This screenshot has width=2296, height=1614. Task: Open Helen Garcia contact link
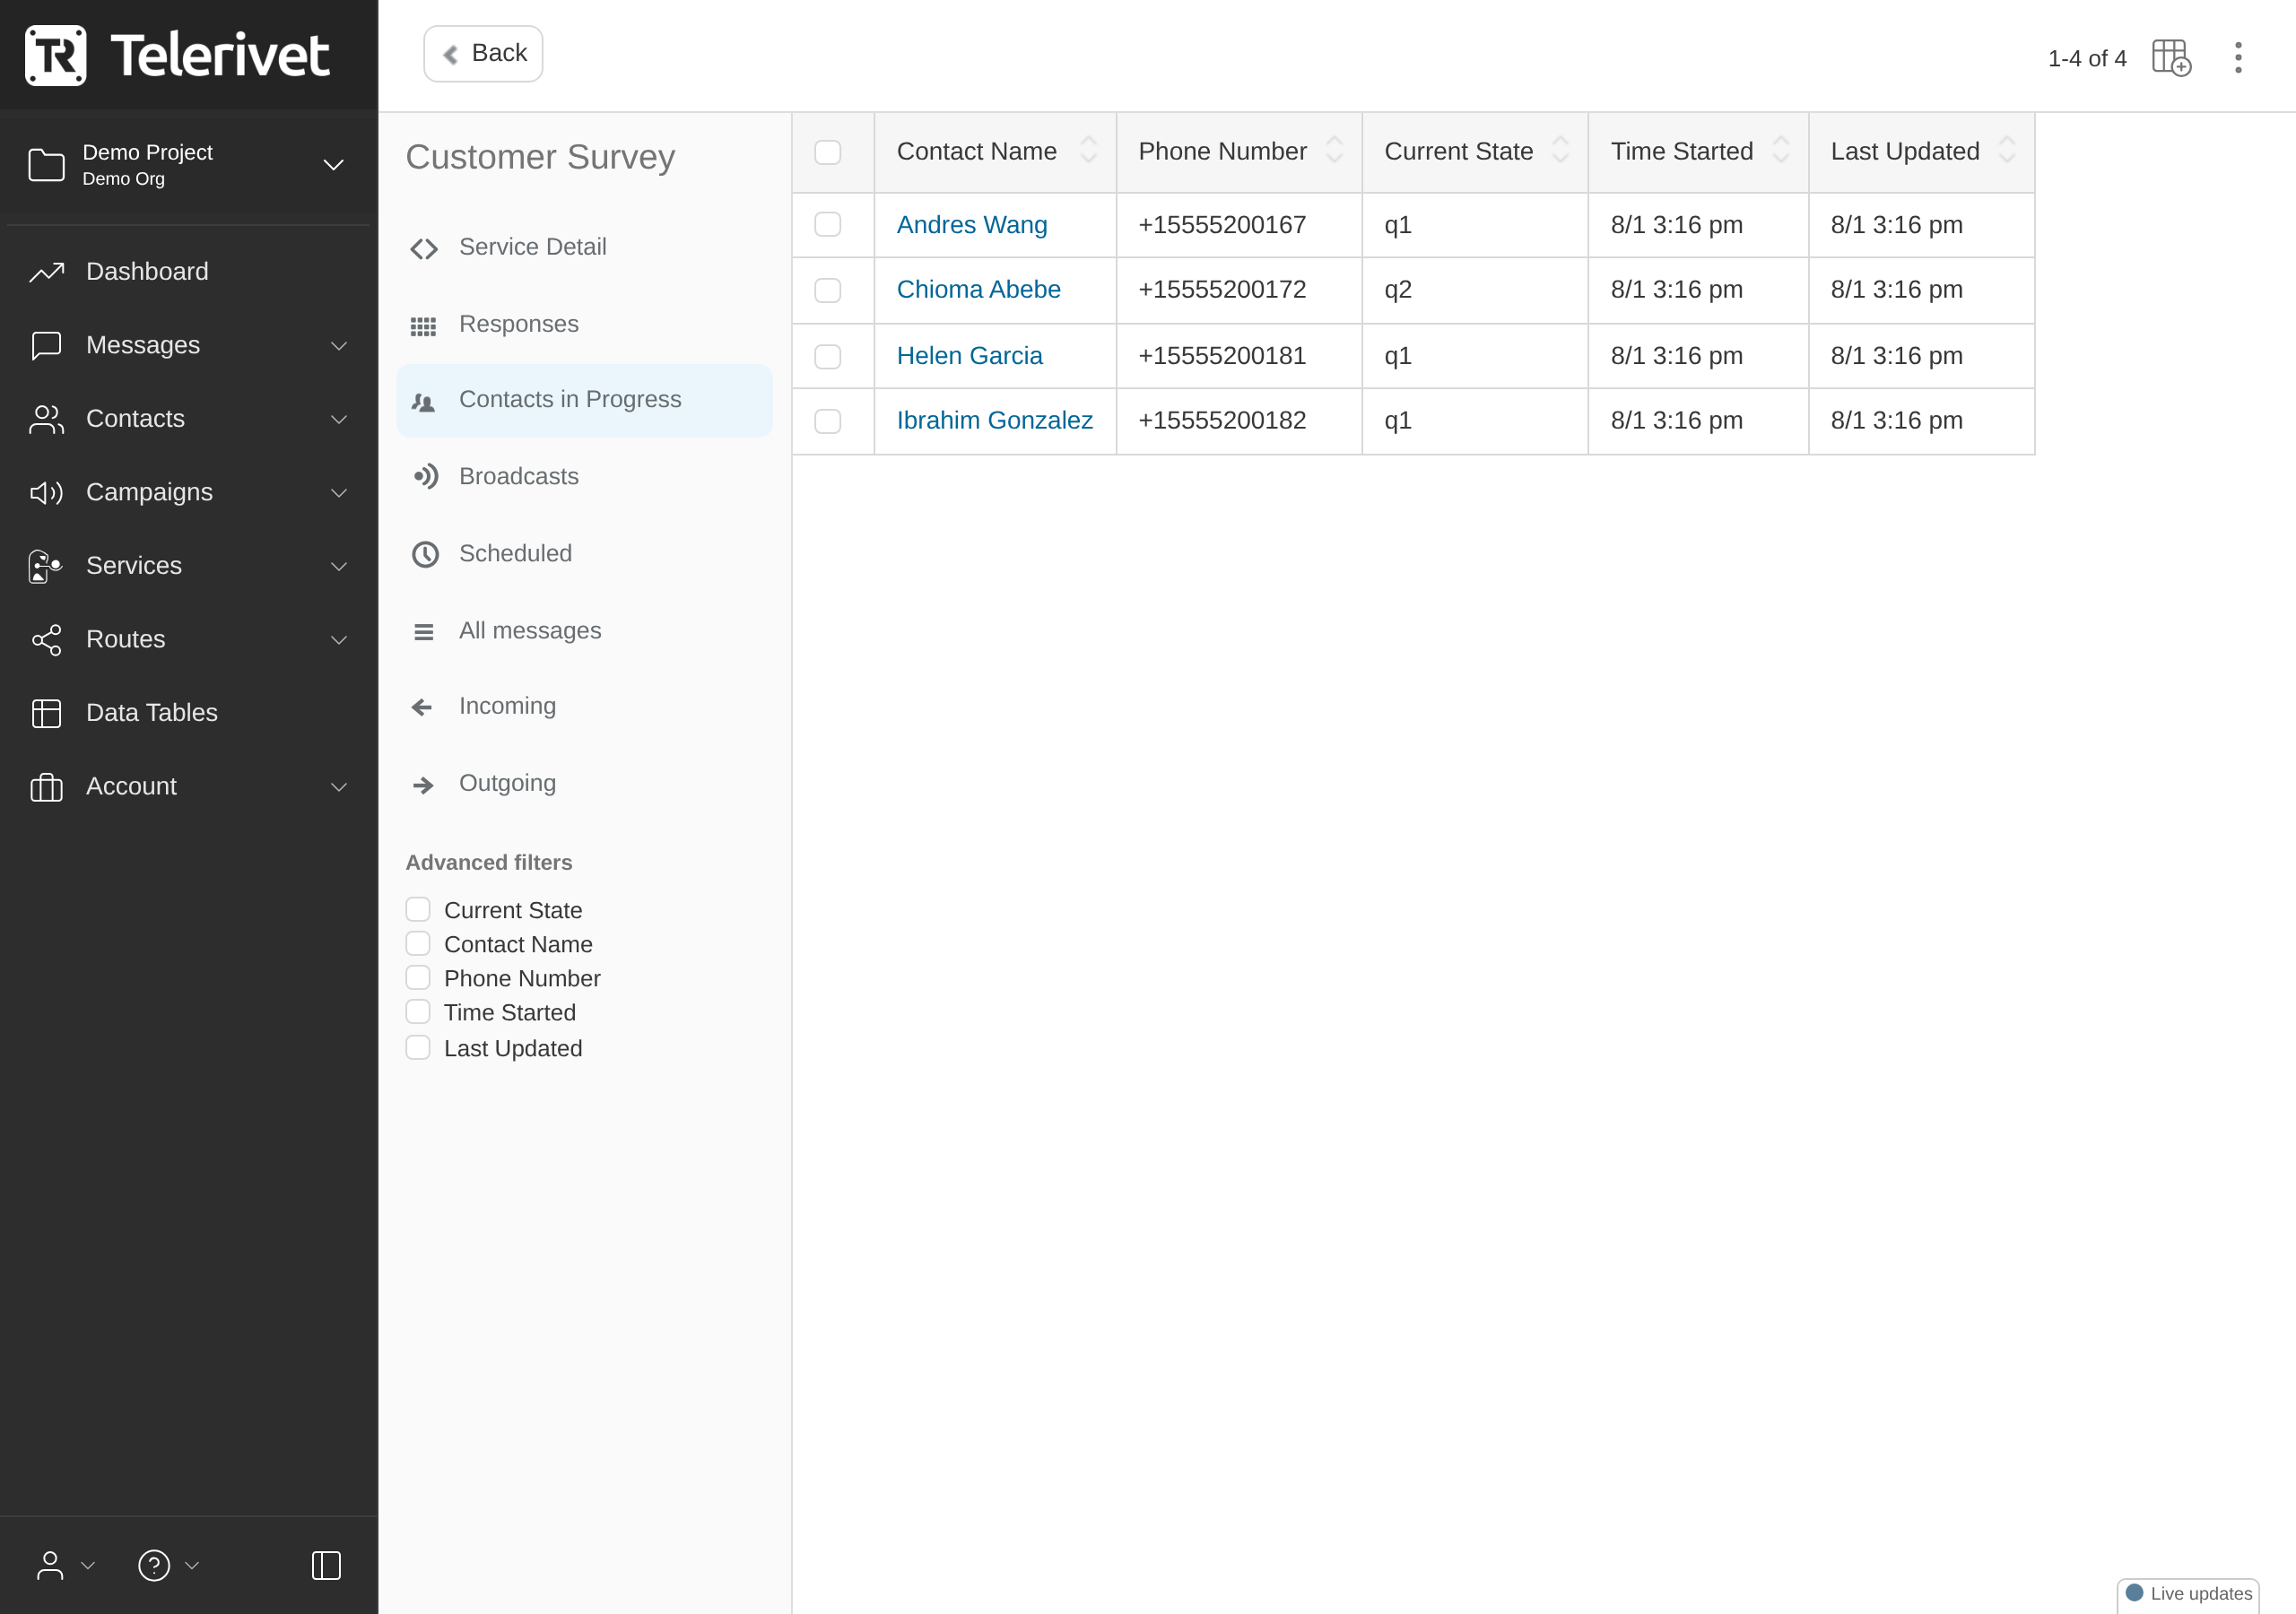pos(969,356)
